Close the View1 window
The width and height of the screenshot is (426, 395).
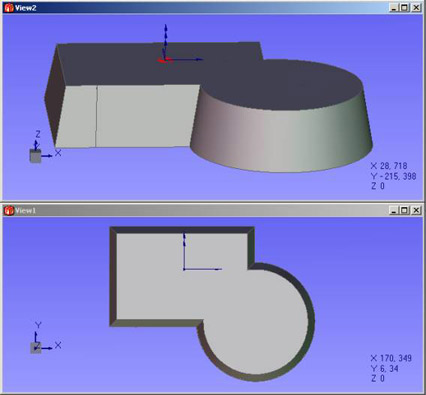tap(416, 210)
